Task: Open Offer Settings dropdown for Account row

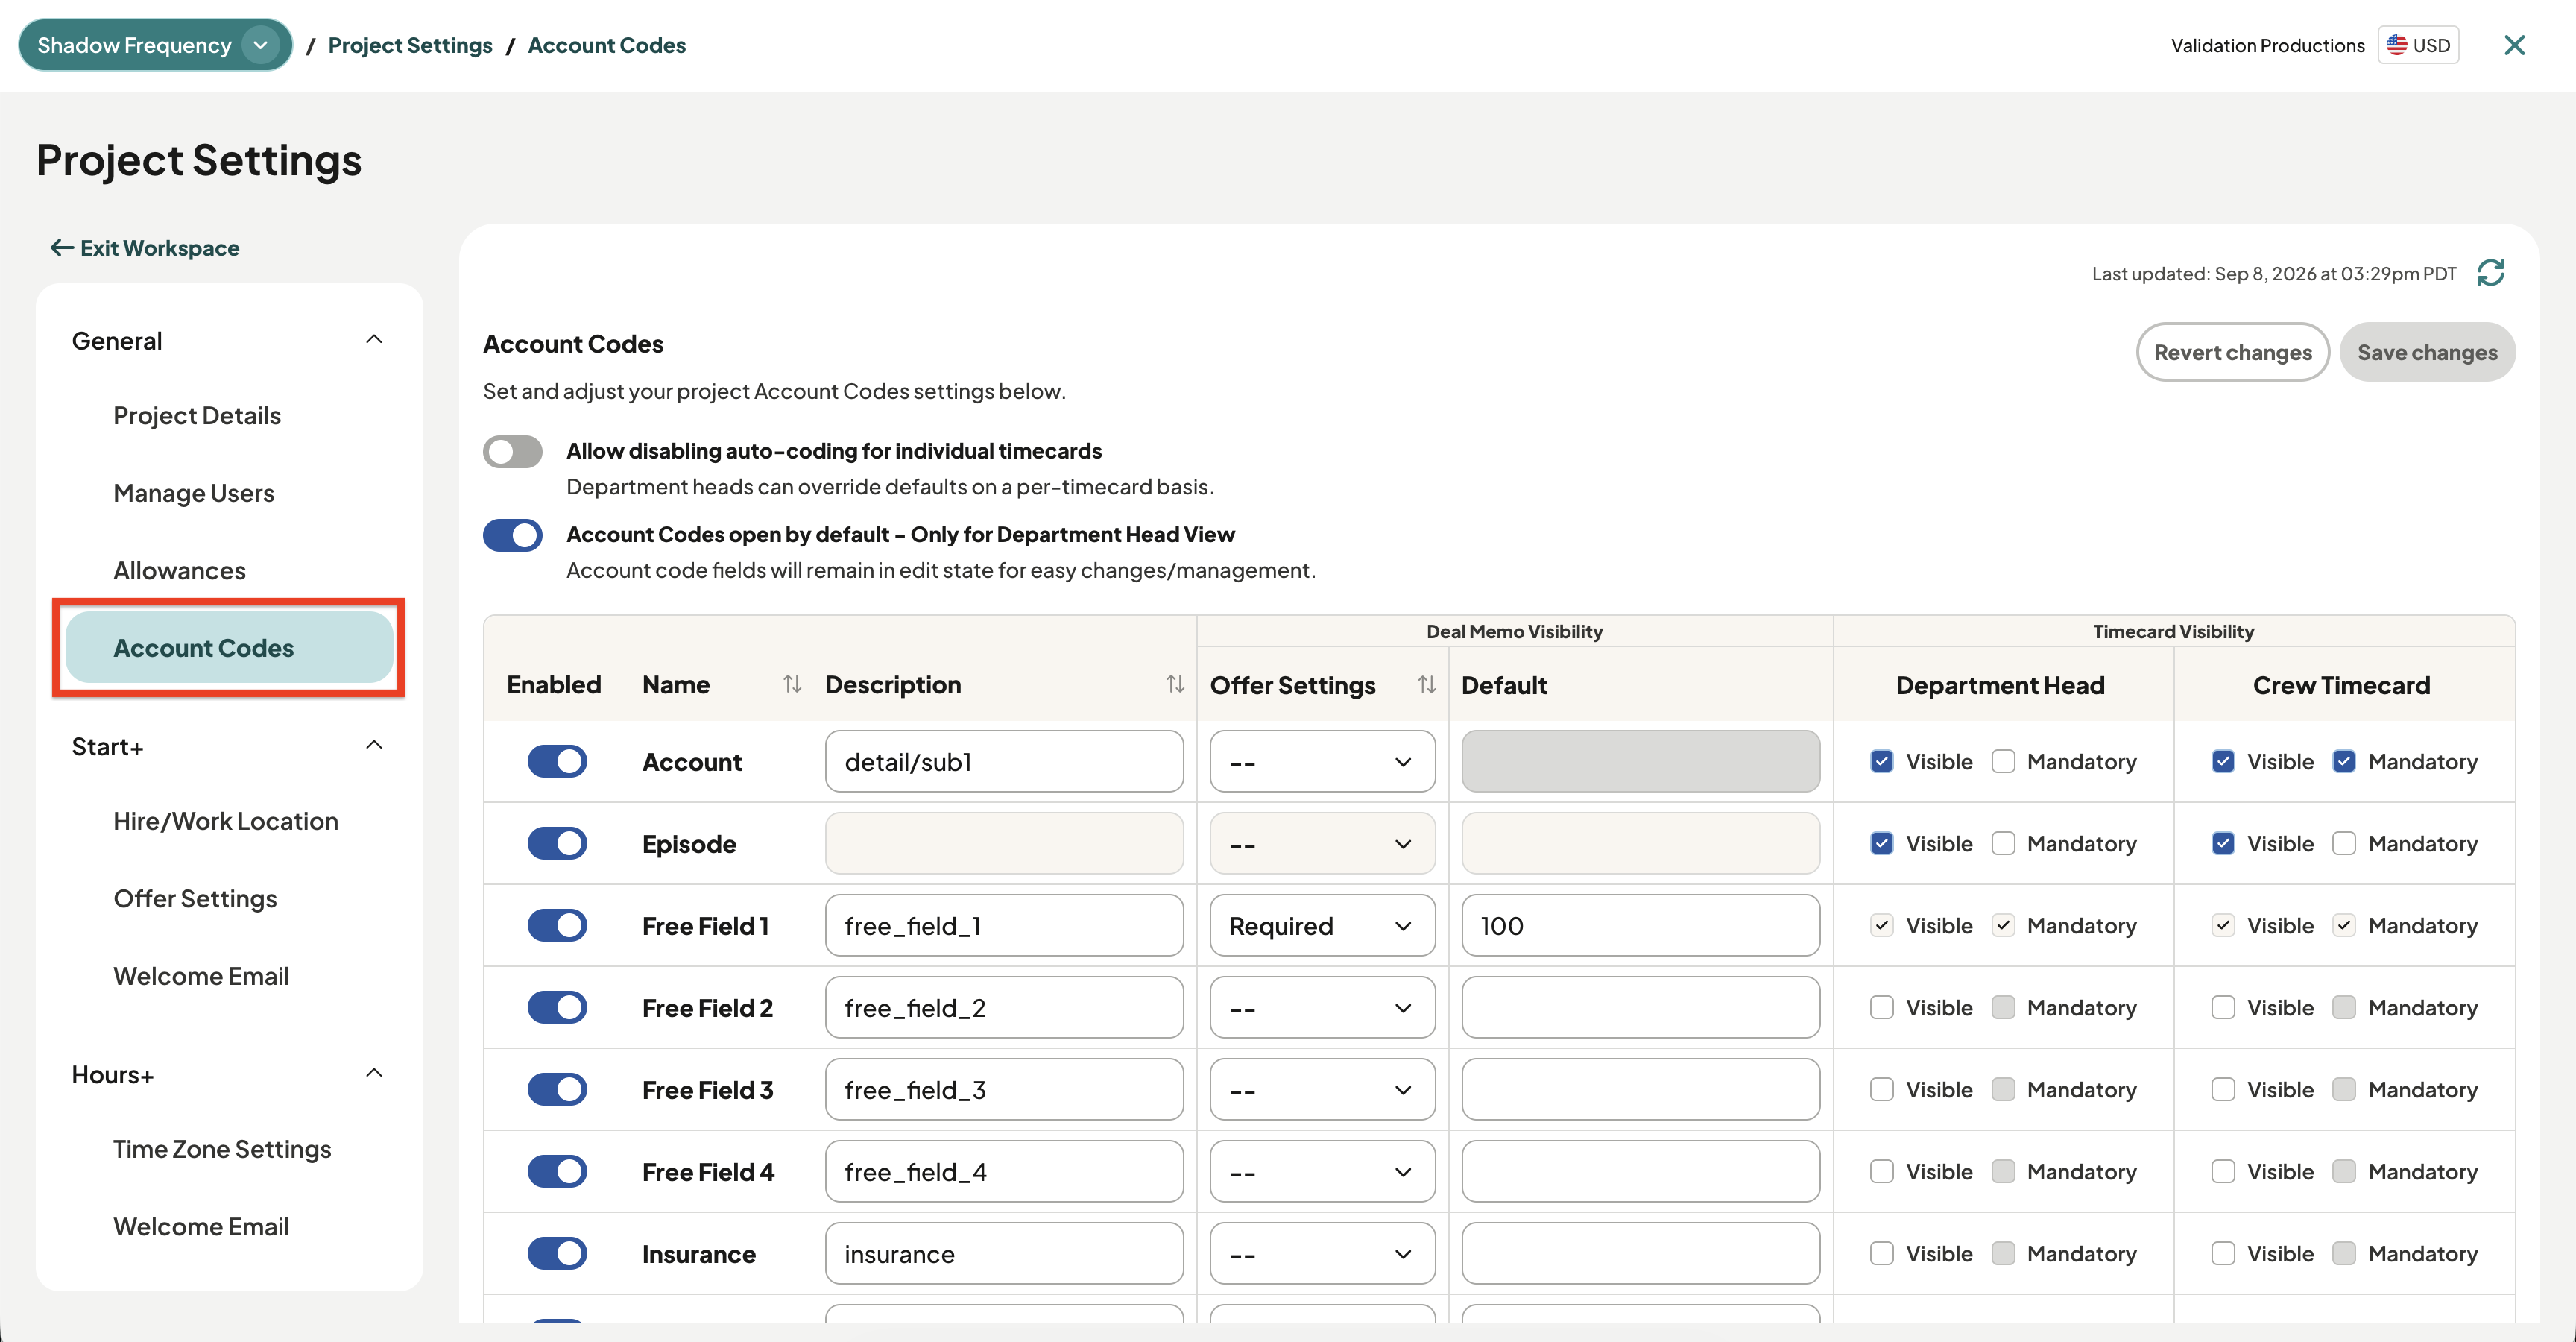Action: [1322, 761]
